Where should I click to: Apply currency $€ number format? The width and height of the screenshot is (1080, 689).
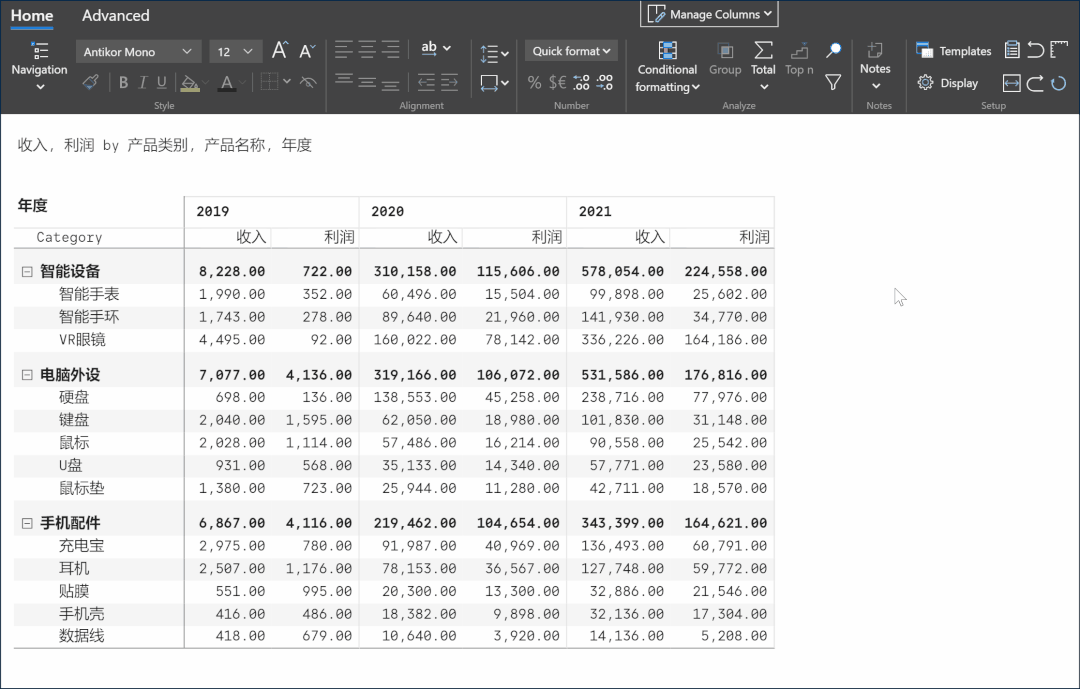tap(557, 83)
